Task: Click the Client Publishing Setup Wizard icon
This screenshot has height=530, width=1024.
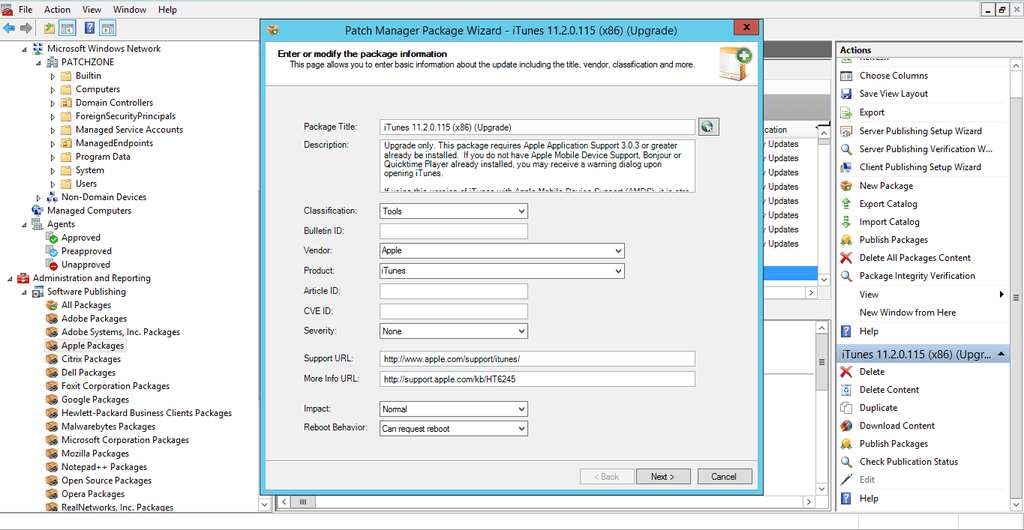Action: pyautogui.click(x=846, y=167)
